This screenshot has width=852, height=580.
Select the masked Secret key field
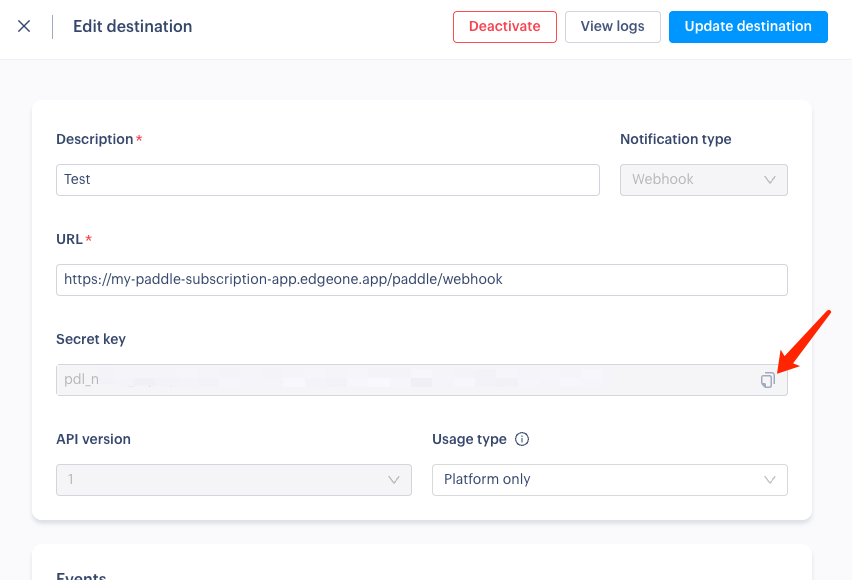400,380
